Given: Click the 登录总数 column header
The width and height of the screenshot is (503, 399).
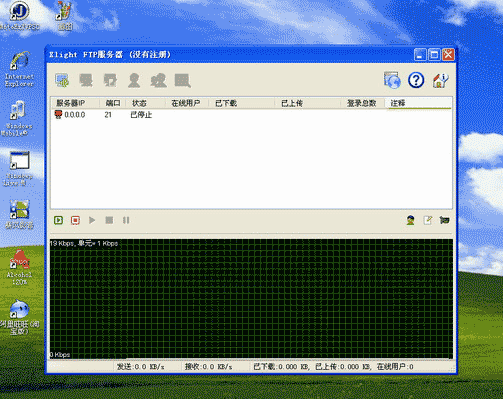Looking at the screenshot, I should click(363, 103).
